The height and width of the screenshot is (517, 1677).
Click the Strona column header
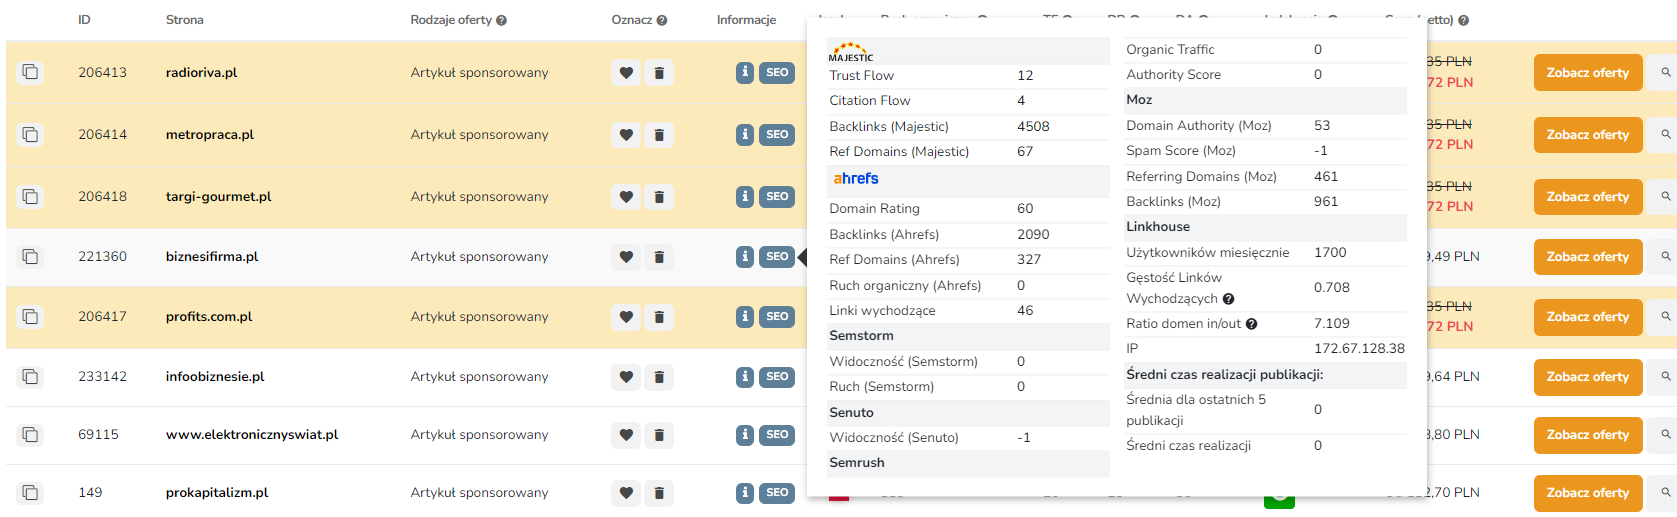[x=184, y=20]
